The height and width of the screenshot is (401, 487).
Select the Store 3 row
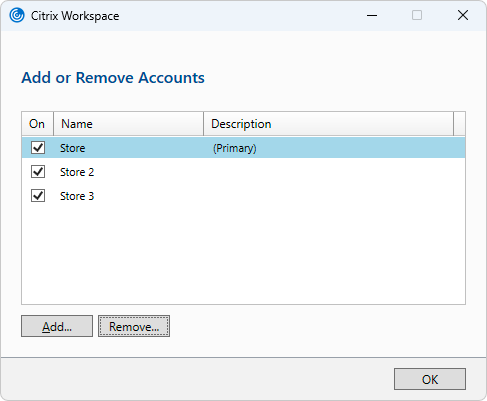point(243,196)
